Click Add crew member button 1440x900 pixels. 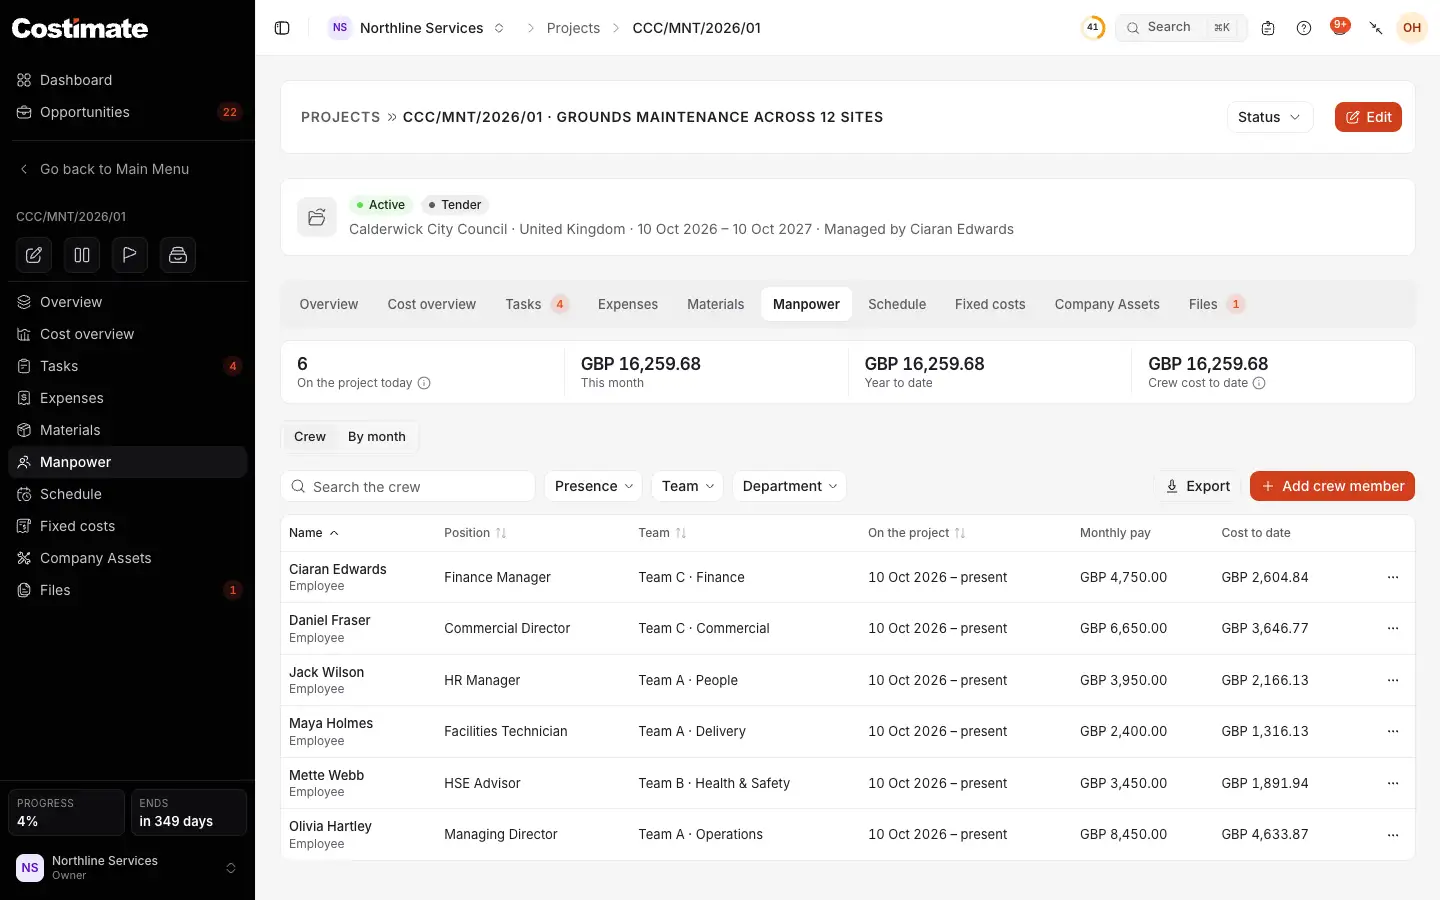coord(1332,486)
